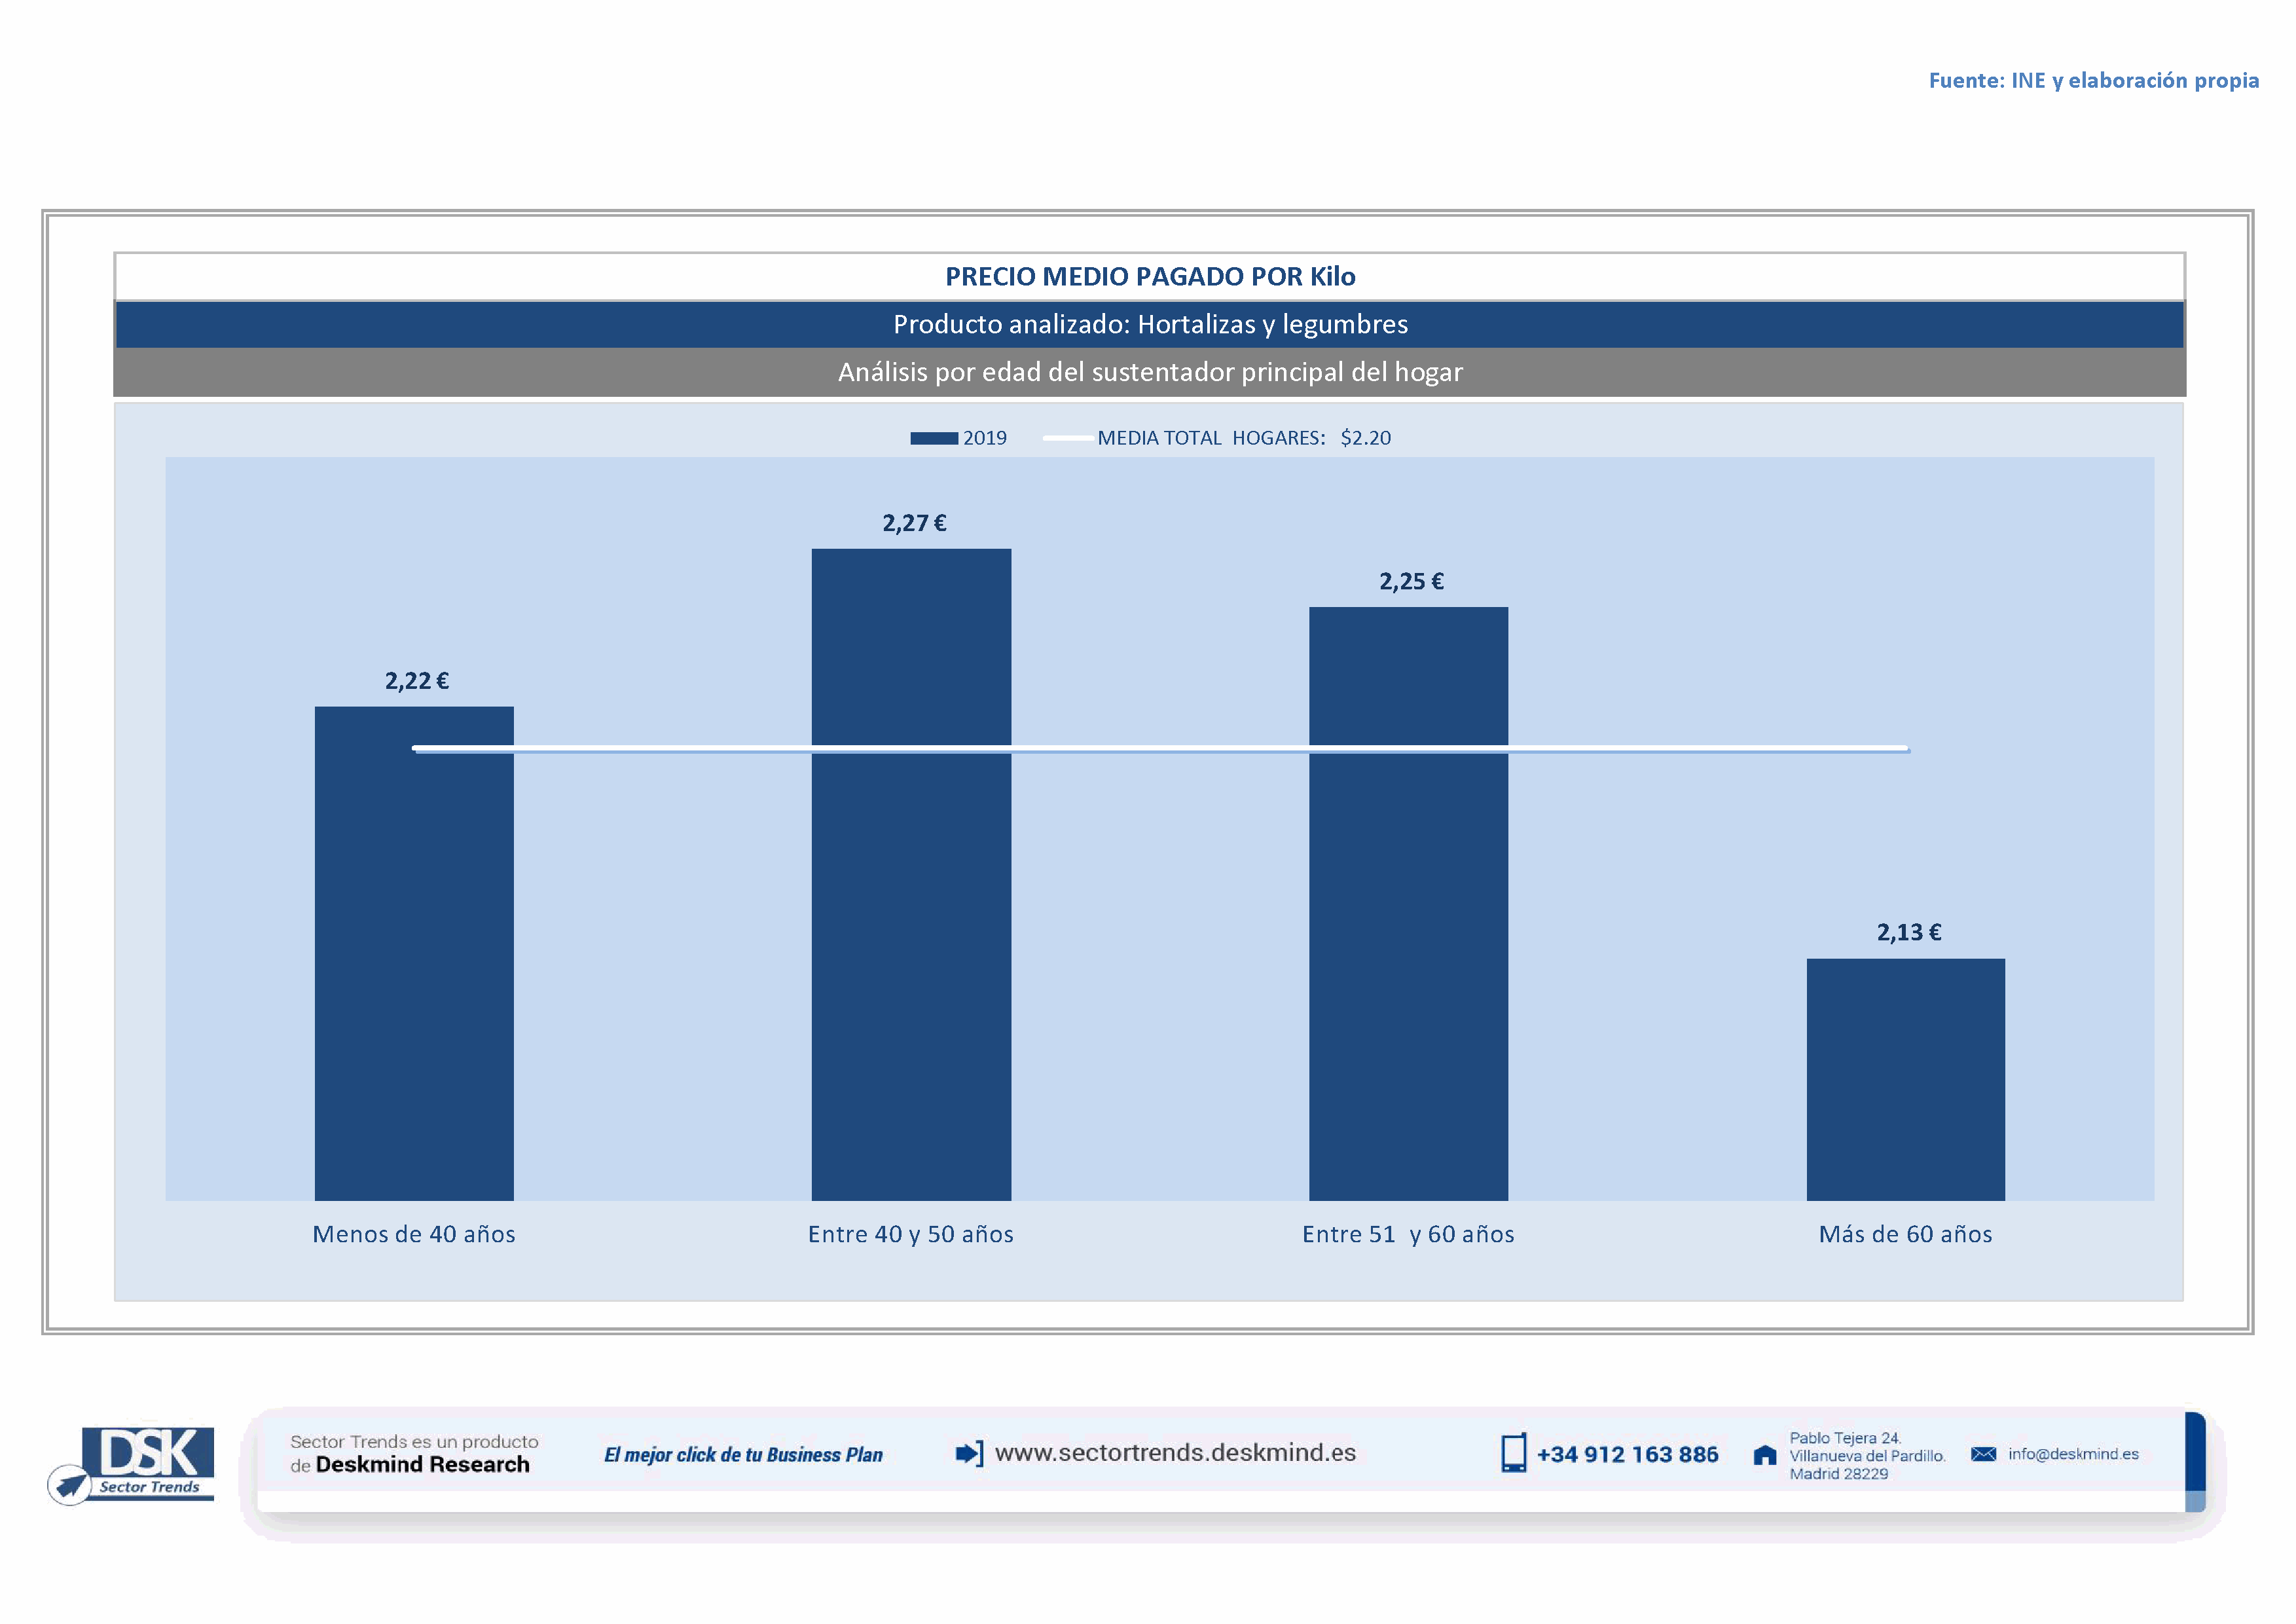Click the 2,13 € data label
Screen dimensions: 2296x1624
point(1908,932)
